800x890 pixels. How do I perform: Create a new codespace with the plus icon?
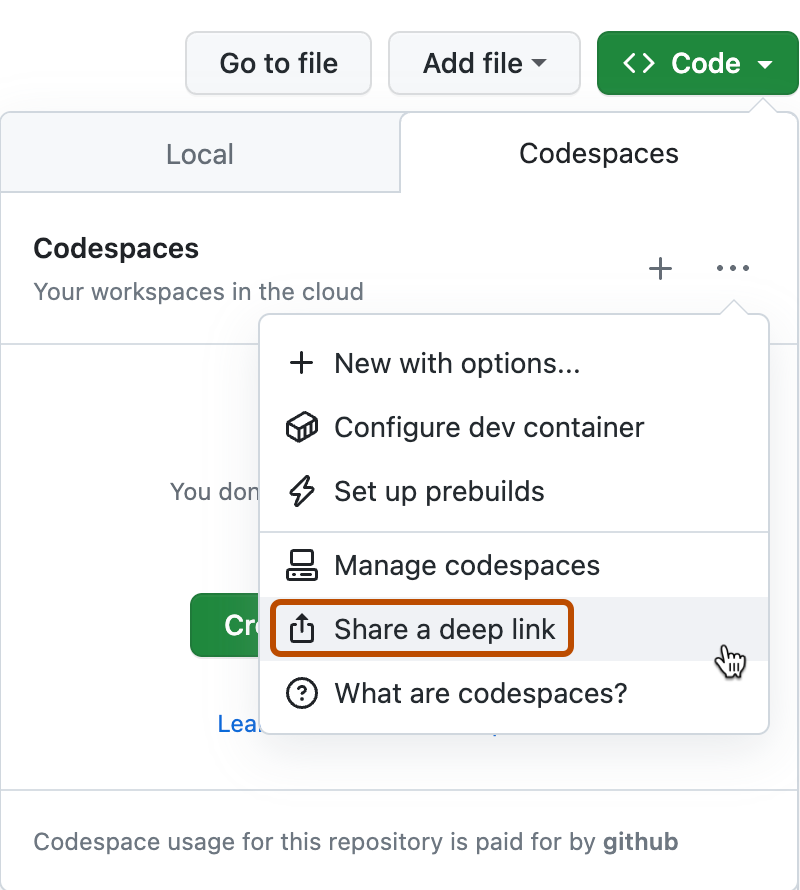click(x=660, y=268)
